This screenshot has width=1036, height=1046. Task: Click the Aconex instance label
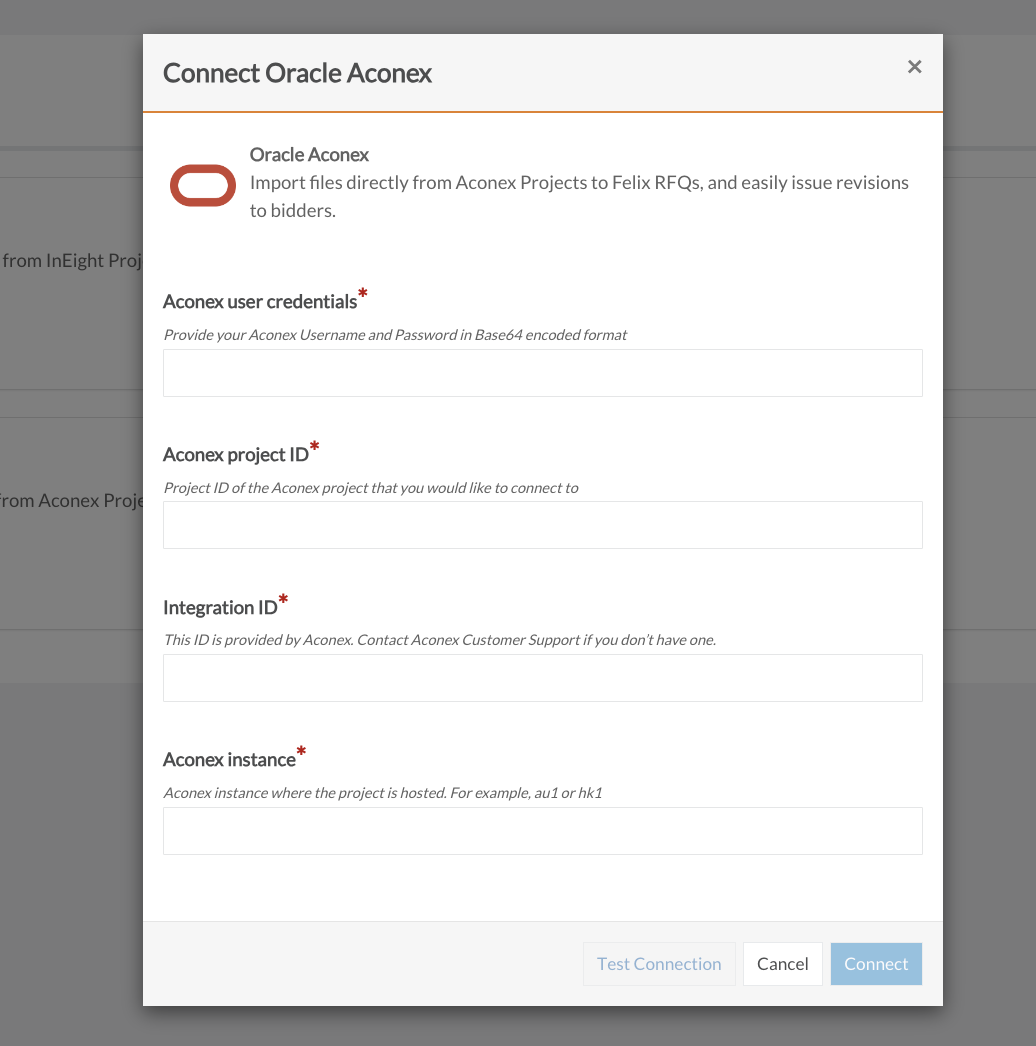228,759
